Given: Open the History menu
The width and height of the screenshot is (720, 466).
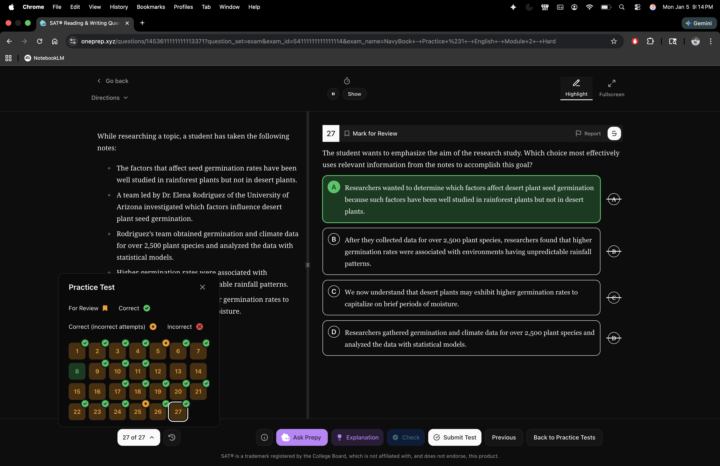Looking at the screenshot, I should (118, 7).
